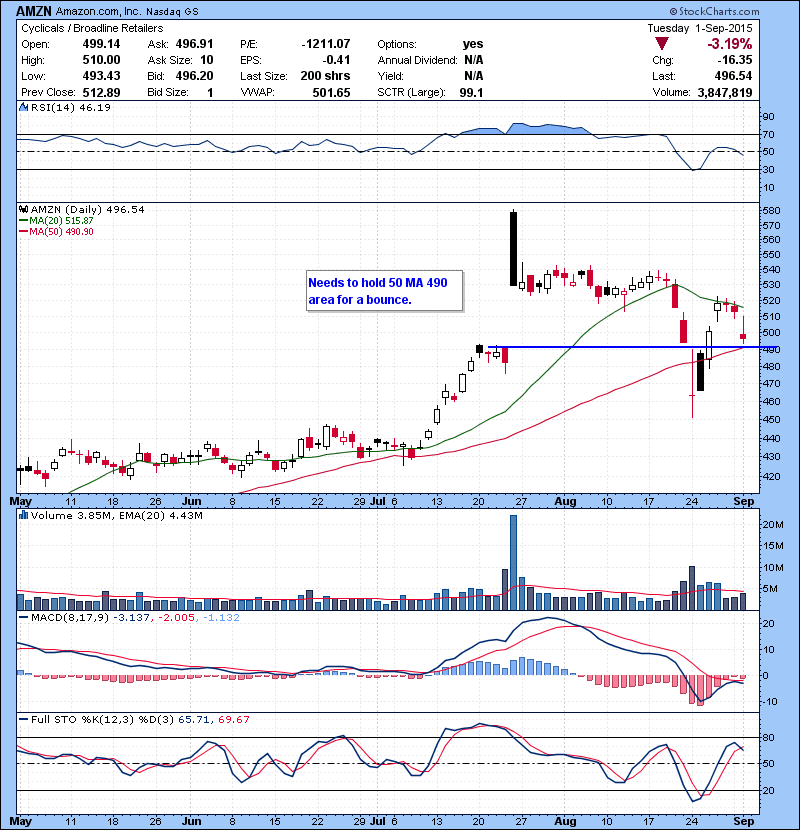
Task: Click the 'Needs to hold 50 MA 490' annotation box
Action: (384, 291)
